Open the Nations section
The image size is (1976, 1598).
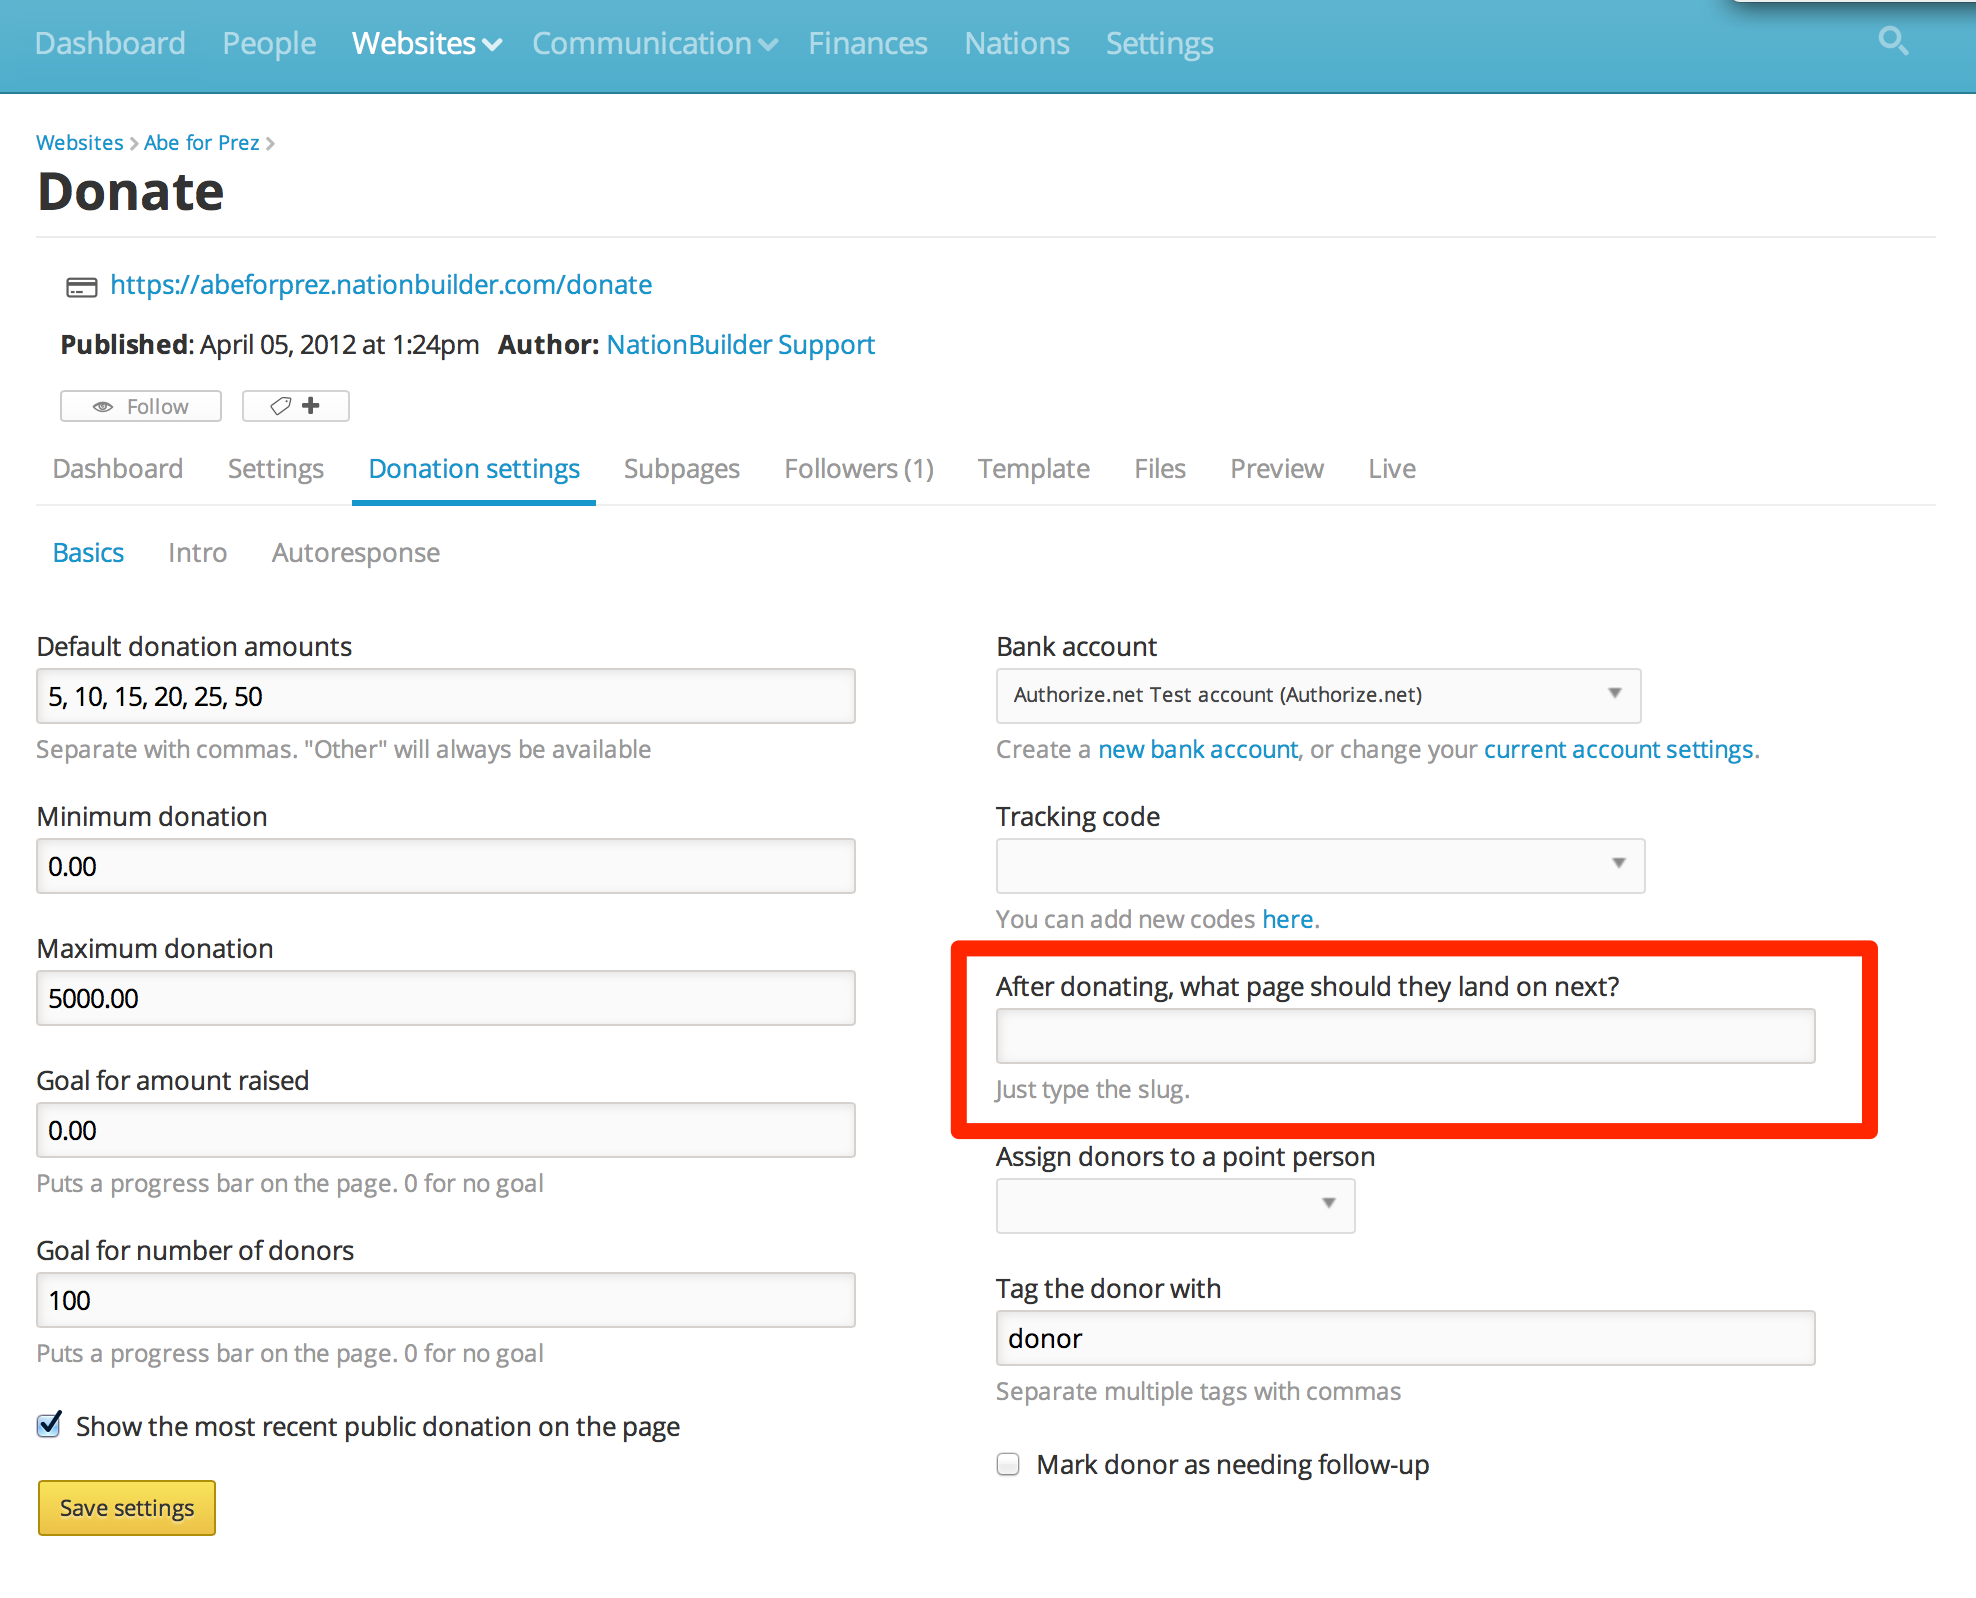click(1017, 43)
